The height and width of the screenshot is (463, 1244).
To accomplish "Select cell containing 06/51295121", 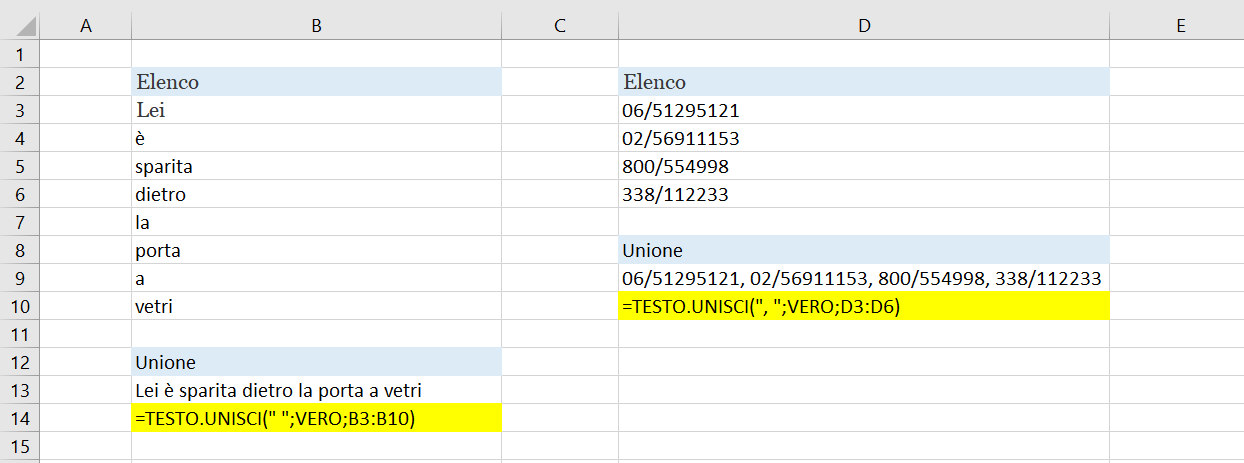I will pyautogui.click(x=864, y=110).
